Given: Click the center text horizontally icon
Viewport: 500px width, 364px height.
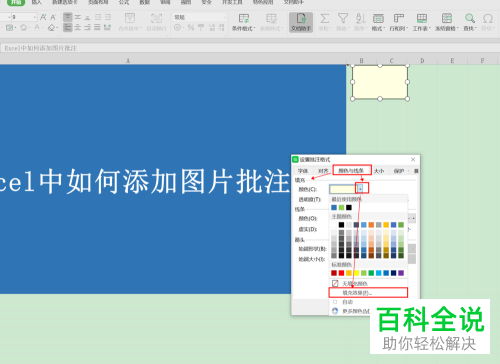Looking at the screenshot, I should pyautogui.click(x=78, y=27).
